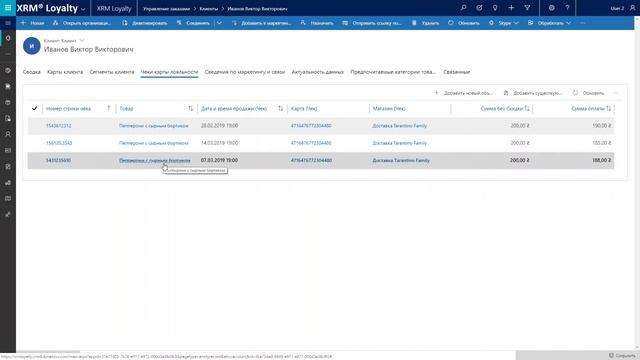640x360 pixels.
Task: Expand the Соединить split dropdown arrow
Action: coord(219,23)
